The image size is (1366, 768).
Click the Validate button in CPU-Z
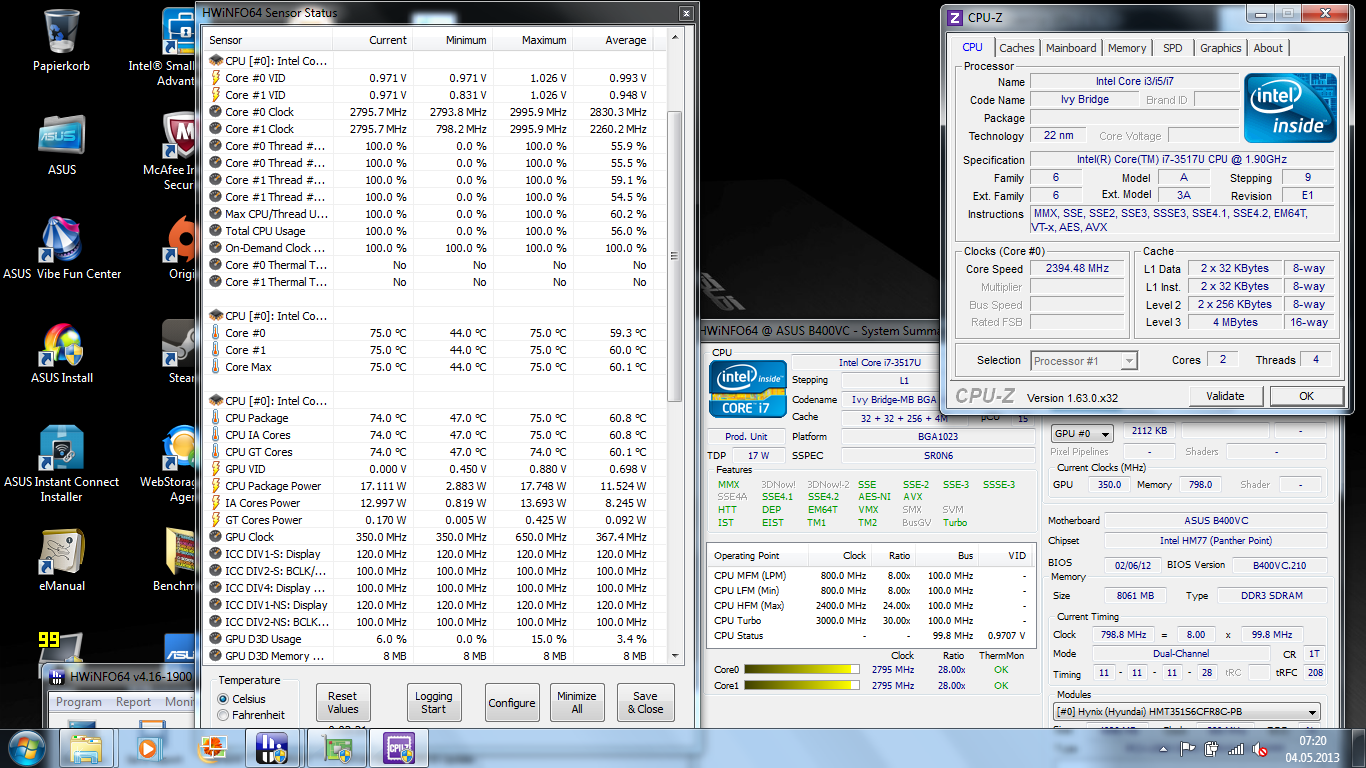pos(1225,396)
